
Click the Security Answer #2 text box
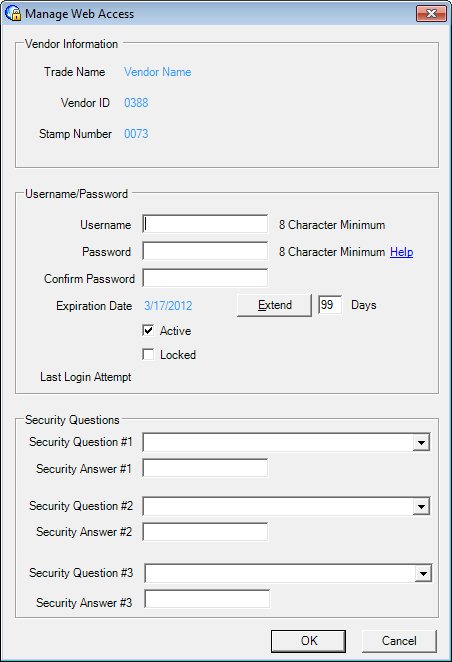(x=205, y=532)
